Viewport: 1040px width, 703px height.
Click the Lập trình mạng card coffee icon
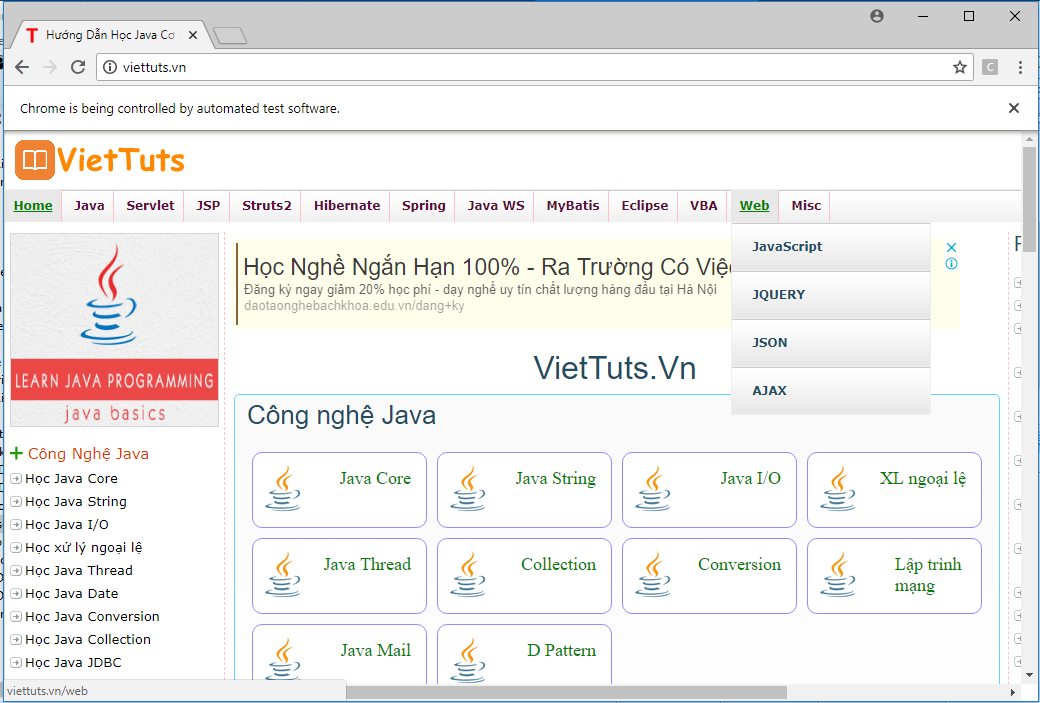pyautogui.click(x=838, y=575)
